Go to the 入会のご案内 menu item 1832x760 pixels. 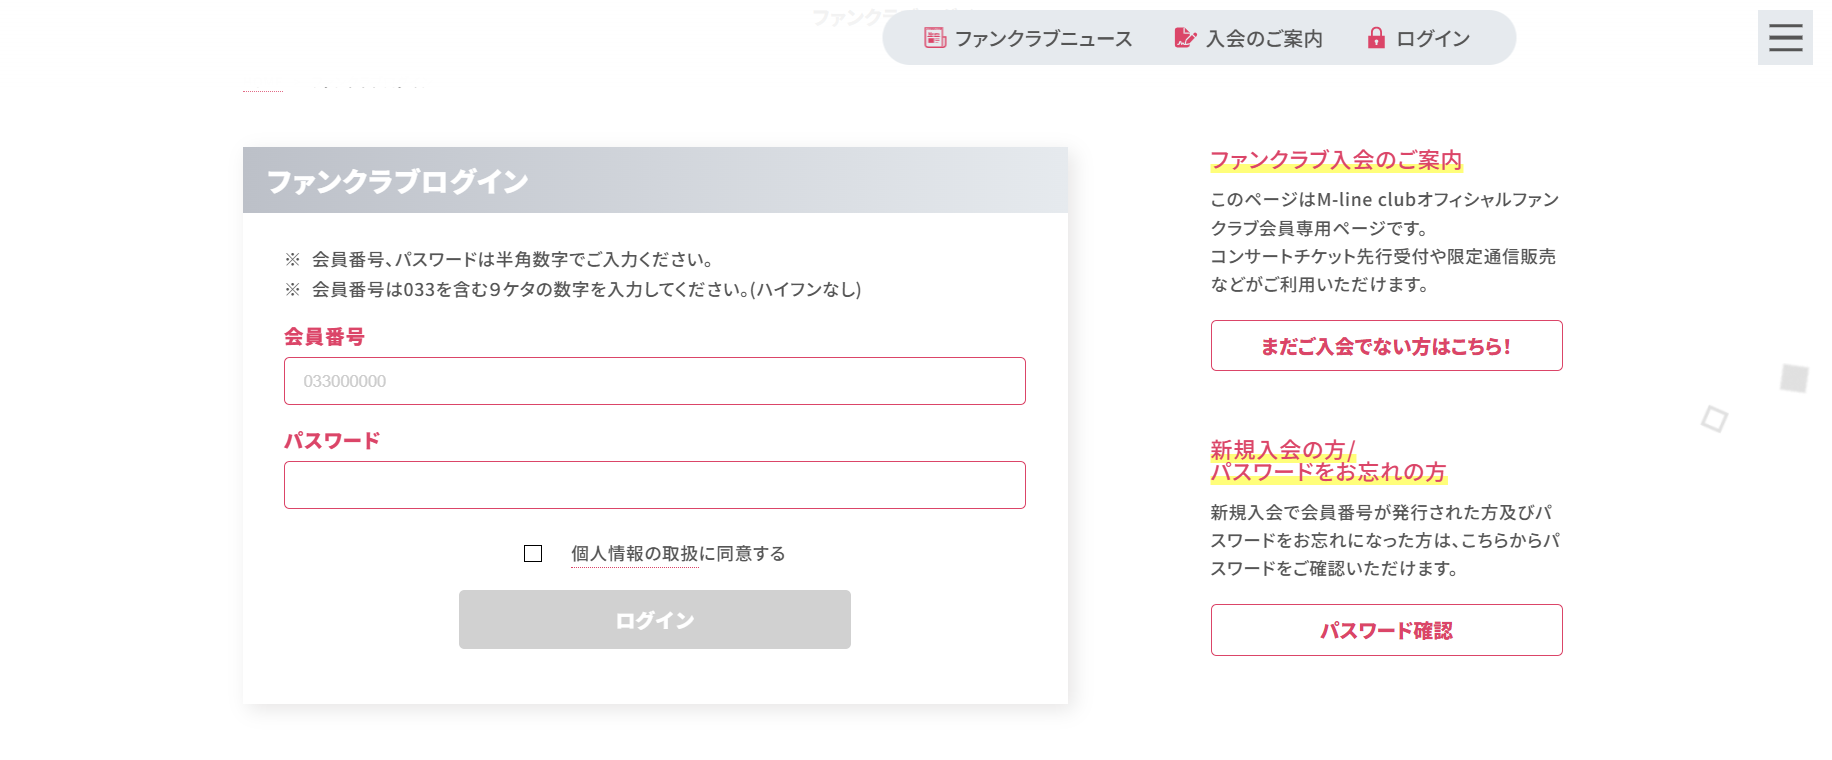tap(1264, 39)
